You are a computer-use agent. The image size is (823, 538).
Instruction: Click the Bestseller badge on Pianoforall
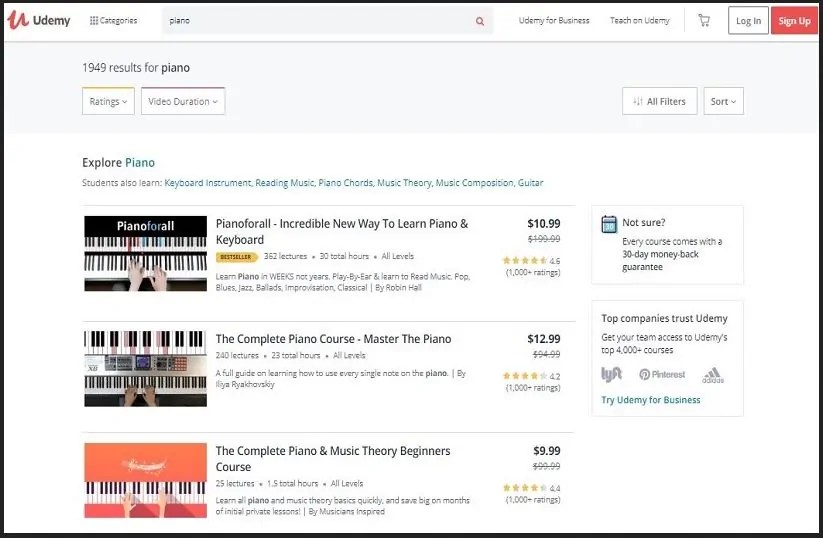click(237, 257)
